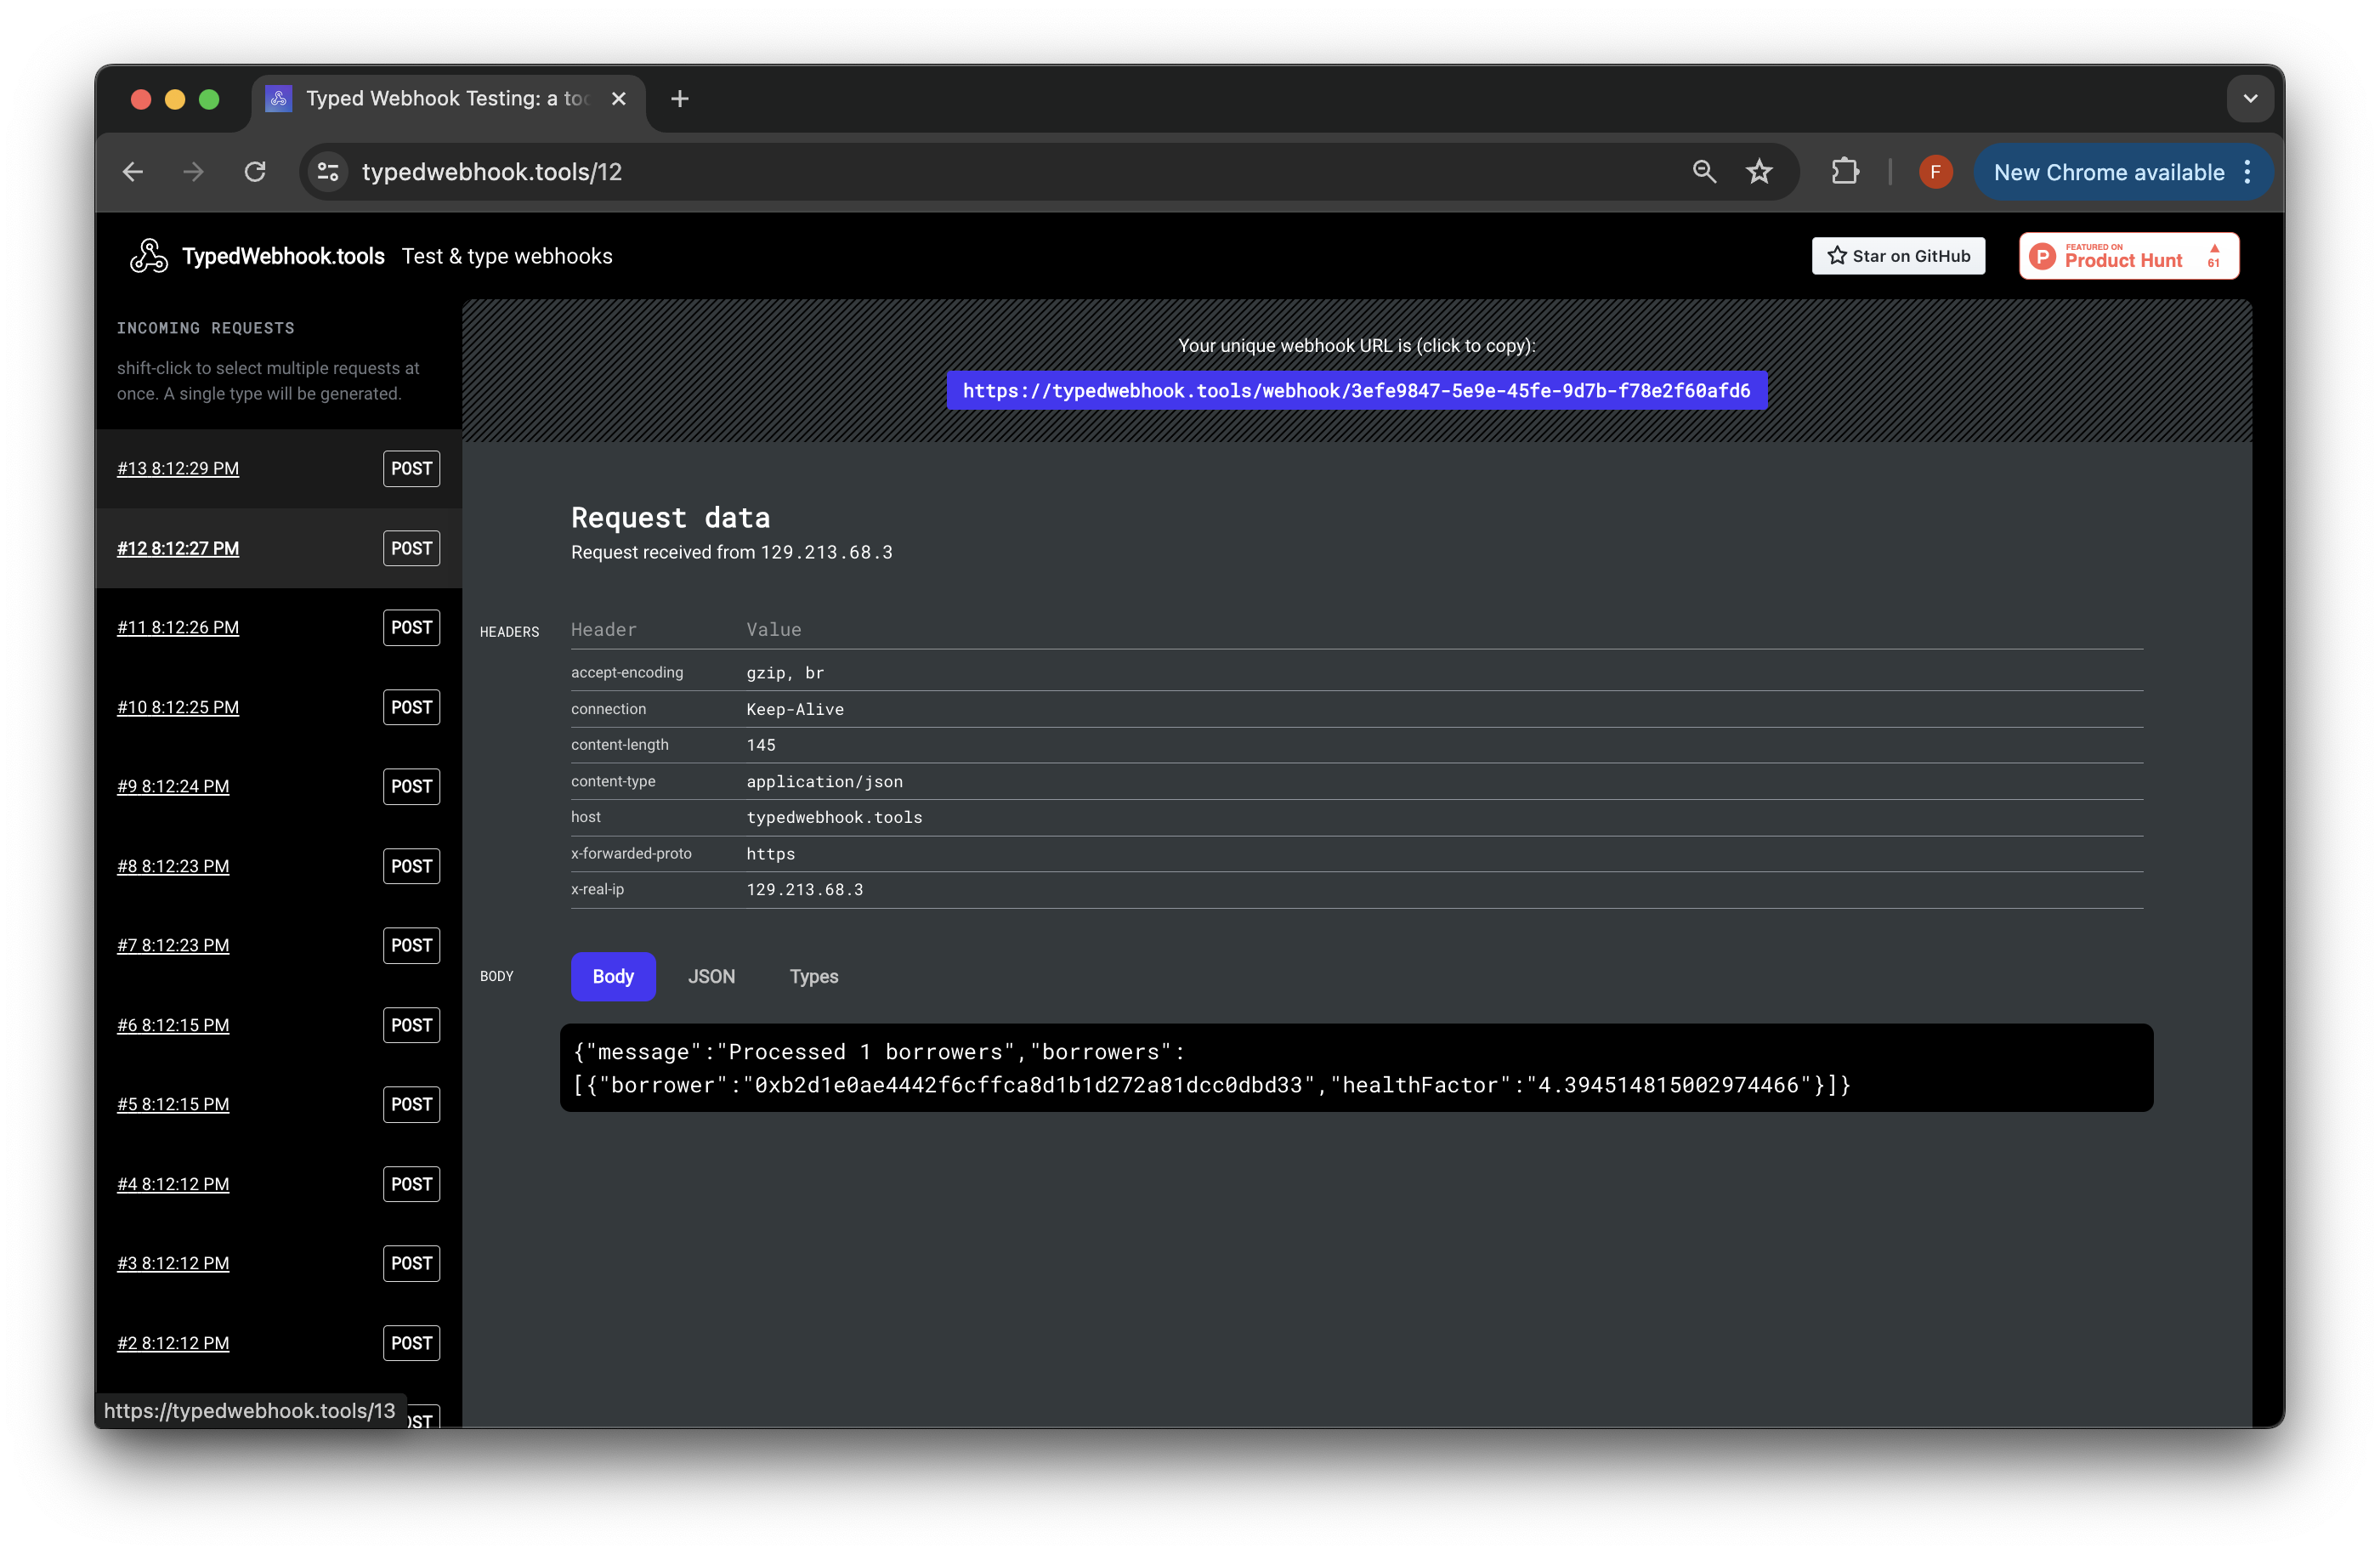Click the TypedWebhook.tools logo icon

(x=149, y=256)
